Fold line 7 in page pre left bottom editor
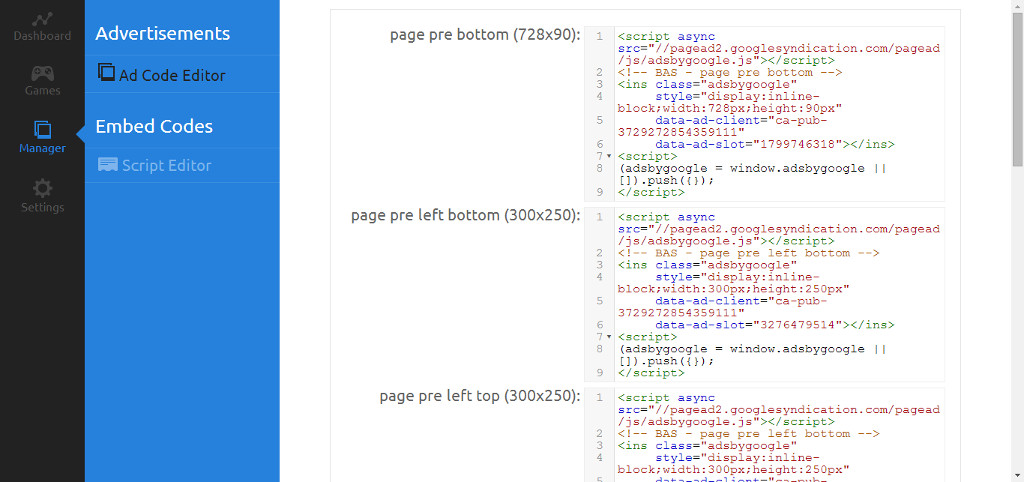 click(609, 338)
